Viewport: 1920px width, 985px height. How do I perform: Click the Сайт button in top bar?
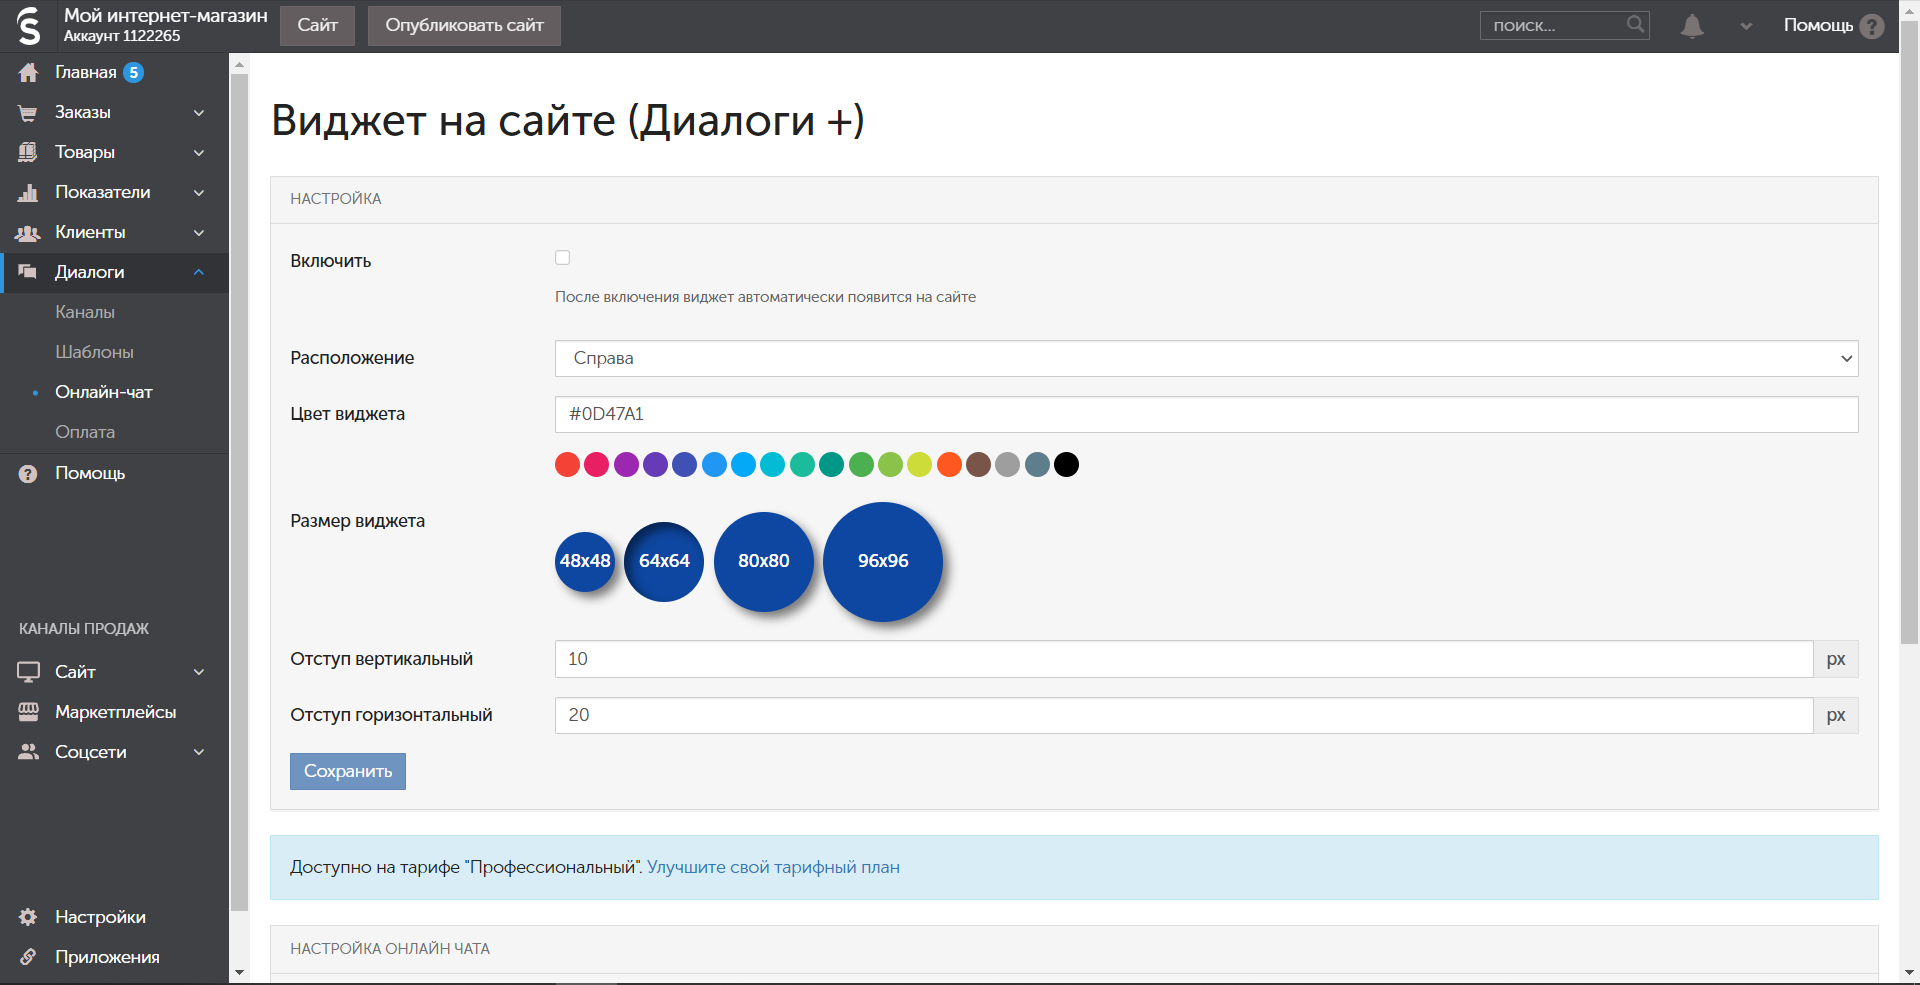(x=317, y=26)
